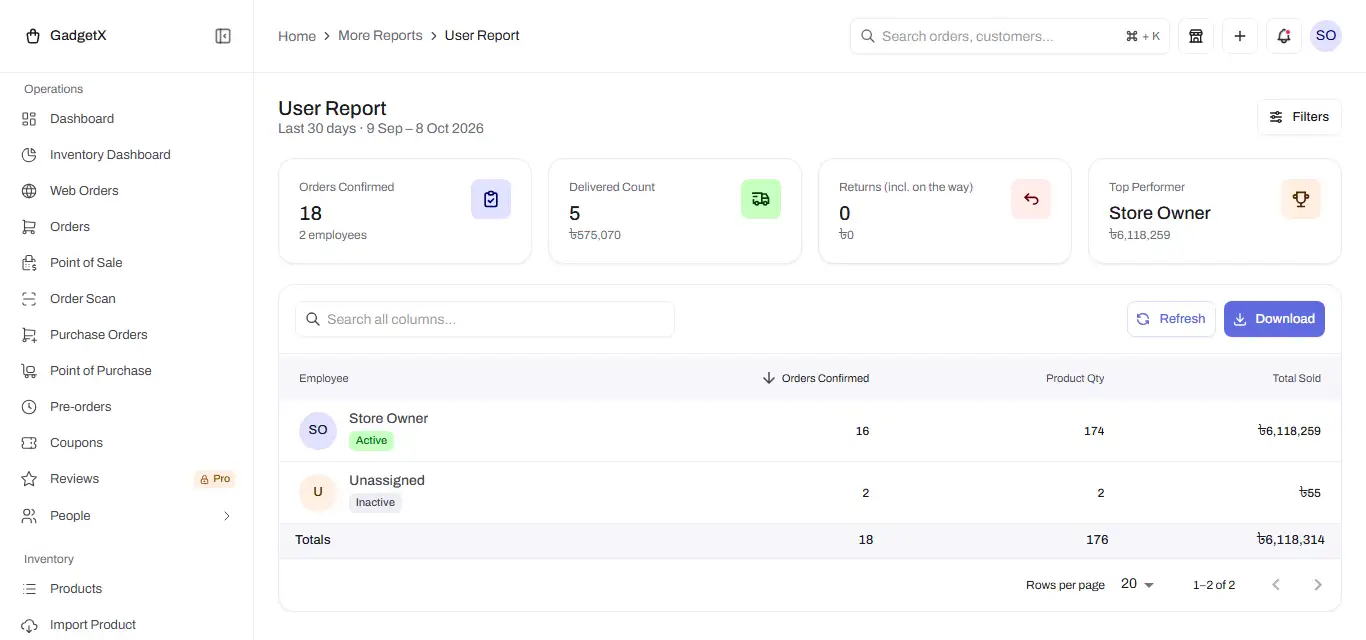Click the ৳575,070 delivered amount
The width and height of the screenshot is (1366, 640).
[595, 235]
